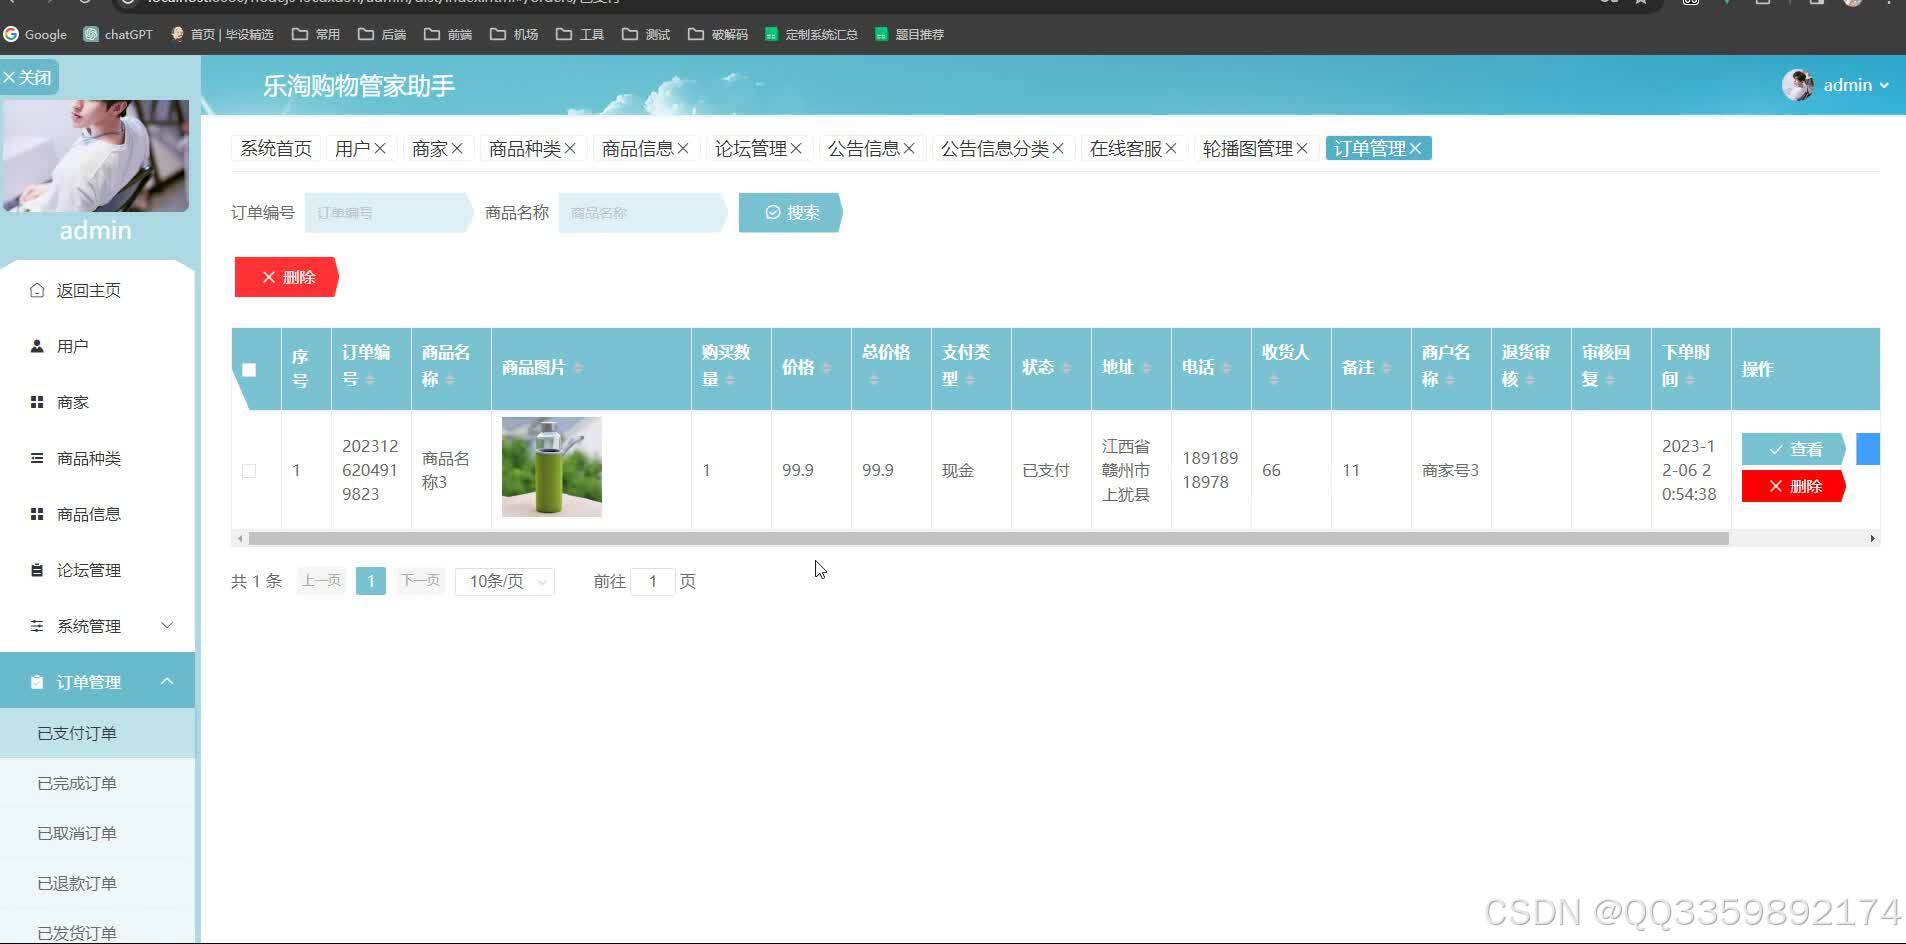Click the scrollbar left arrow under the table
This screenshot has height=944, width=1906.
coord(240,539)
